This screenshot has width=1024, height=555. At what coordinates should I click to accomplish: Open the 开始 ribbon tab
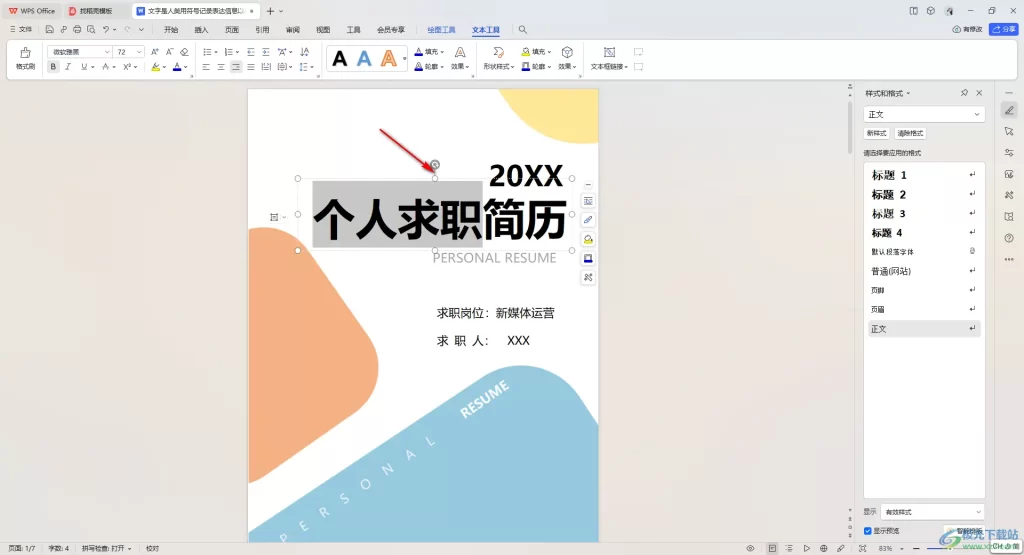[171, 29]
